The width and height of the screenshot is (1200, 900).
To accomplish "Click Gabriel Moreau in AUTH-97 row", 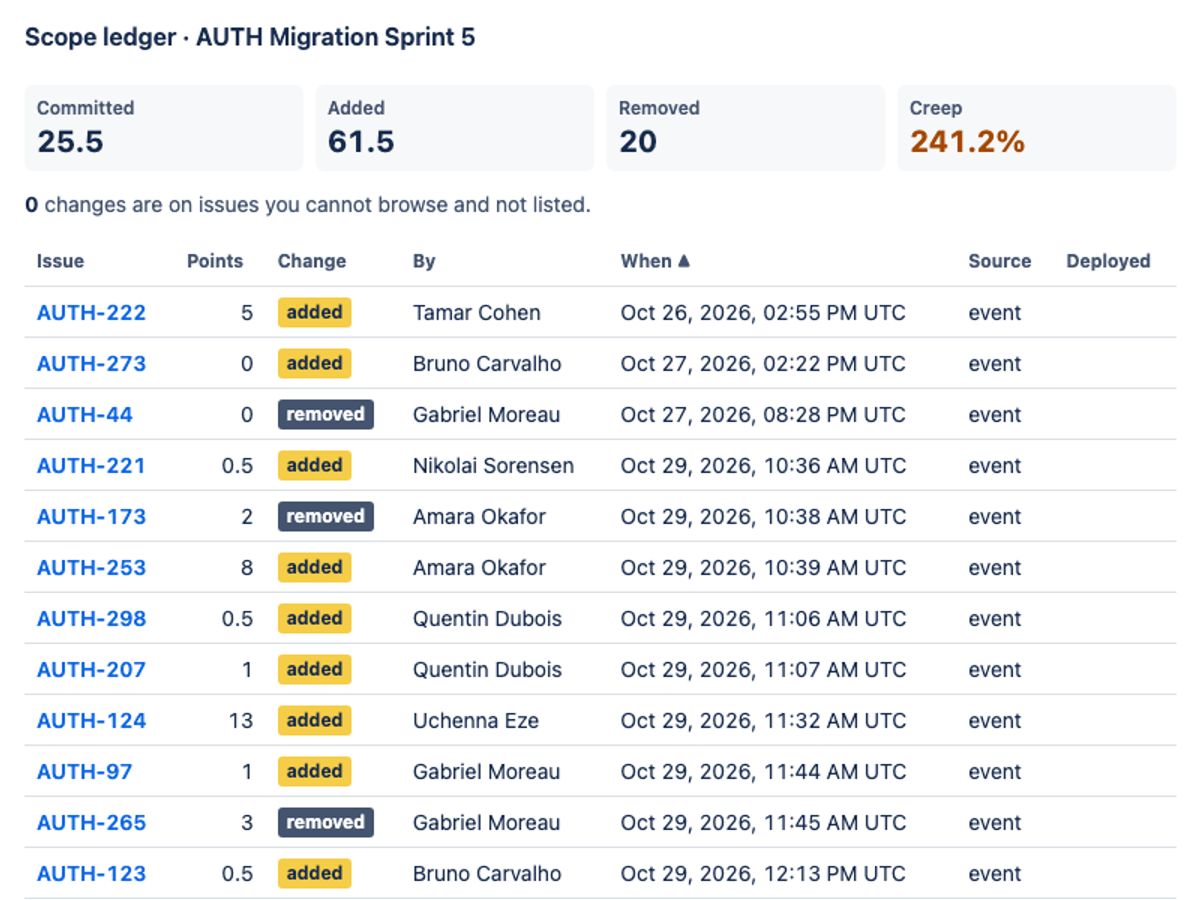I will pos(486,772).
